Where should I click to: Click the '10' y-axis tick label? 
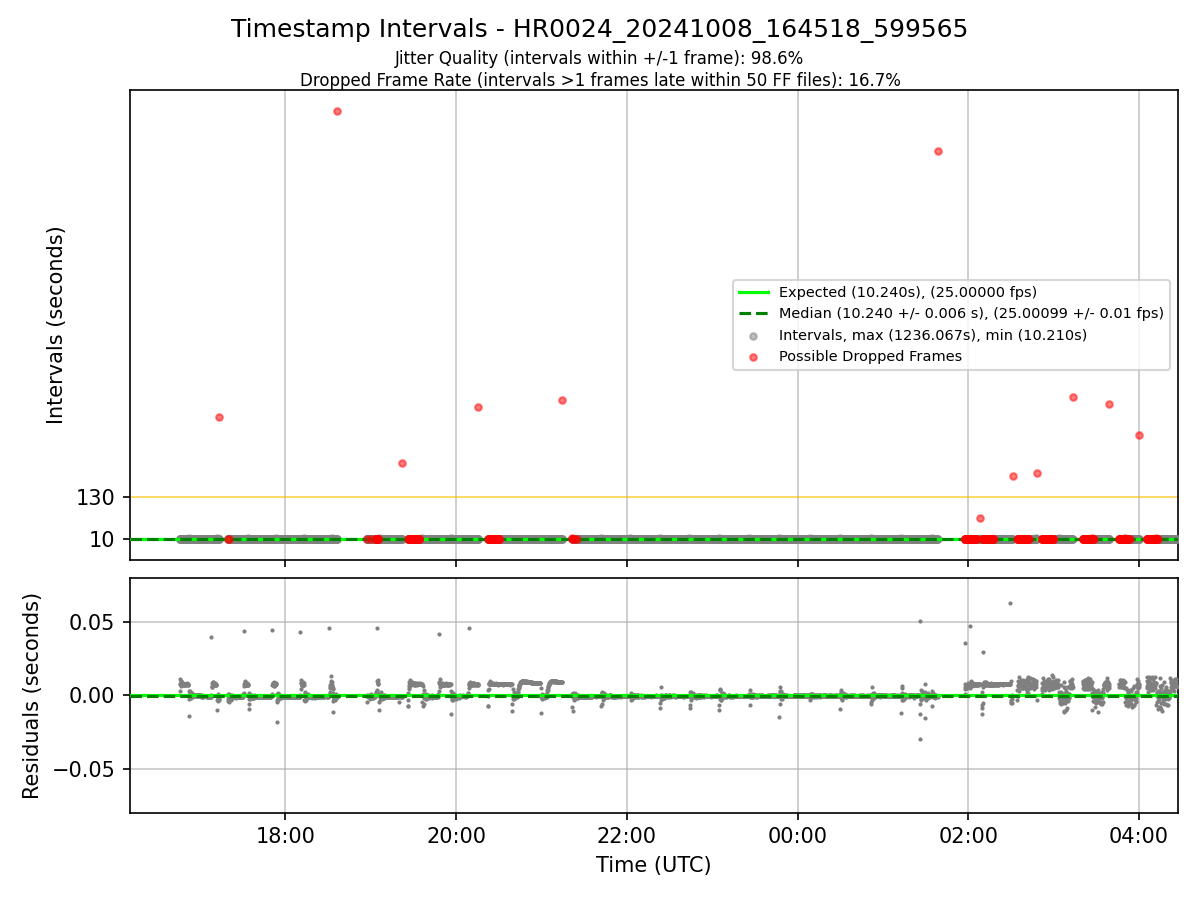point(103,540)
